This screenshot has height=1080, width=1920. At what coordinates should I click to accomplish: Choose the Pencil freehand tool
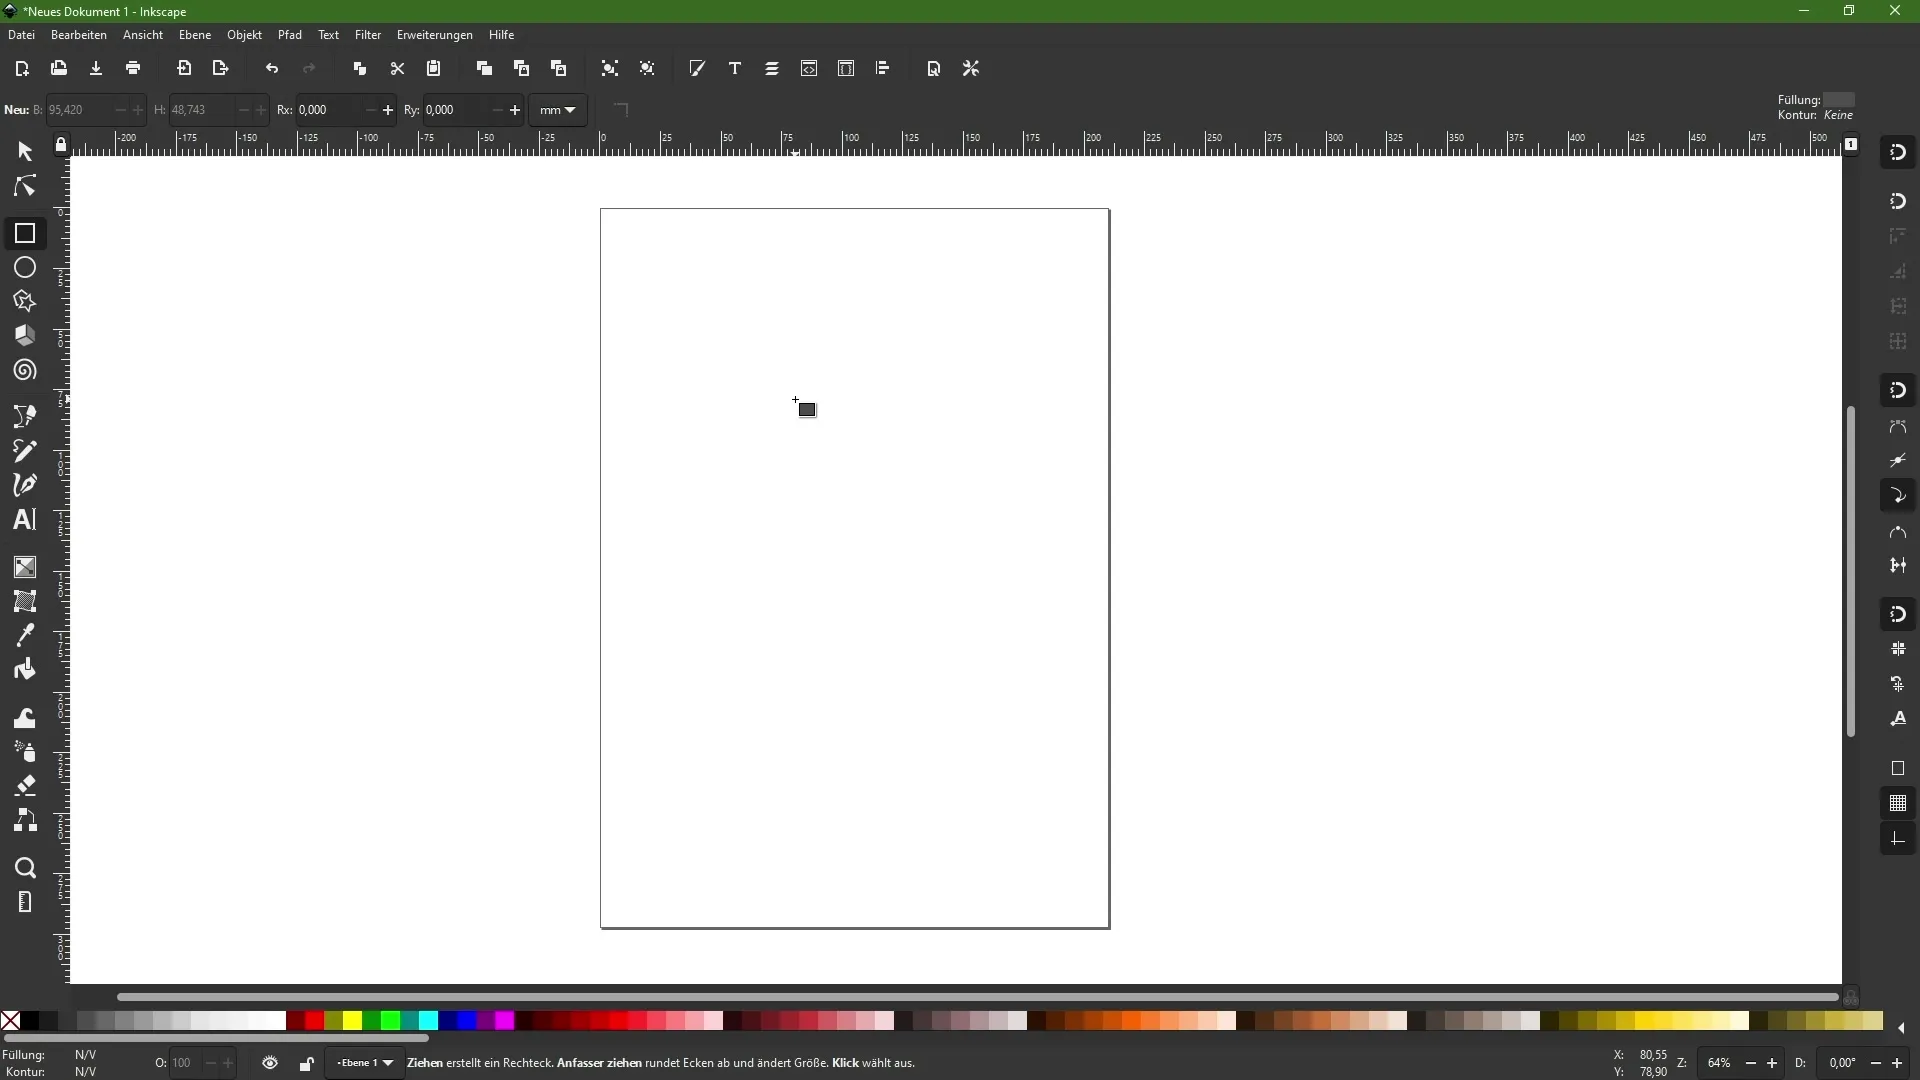tap(25, 451)
